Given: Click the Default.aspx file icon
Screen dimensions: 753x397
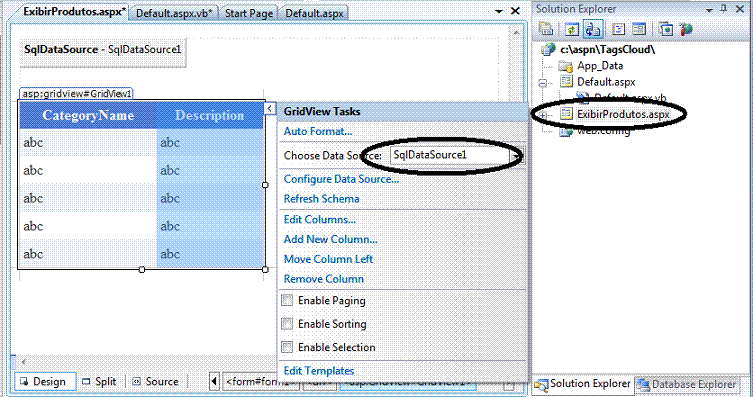Looking at the screenshot, I should 567,82.
